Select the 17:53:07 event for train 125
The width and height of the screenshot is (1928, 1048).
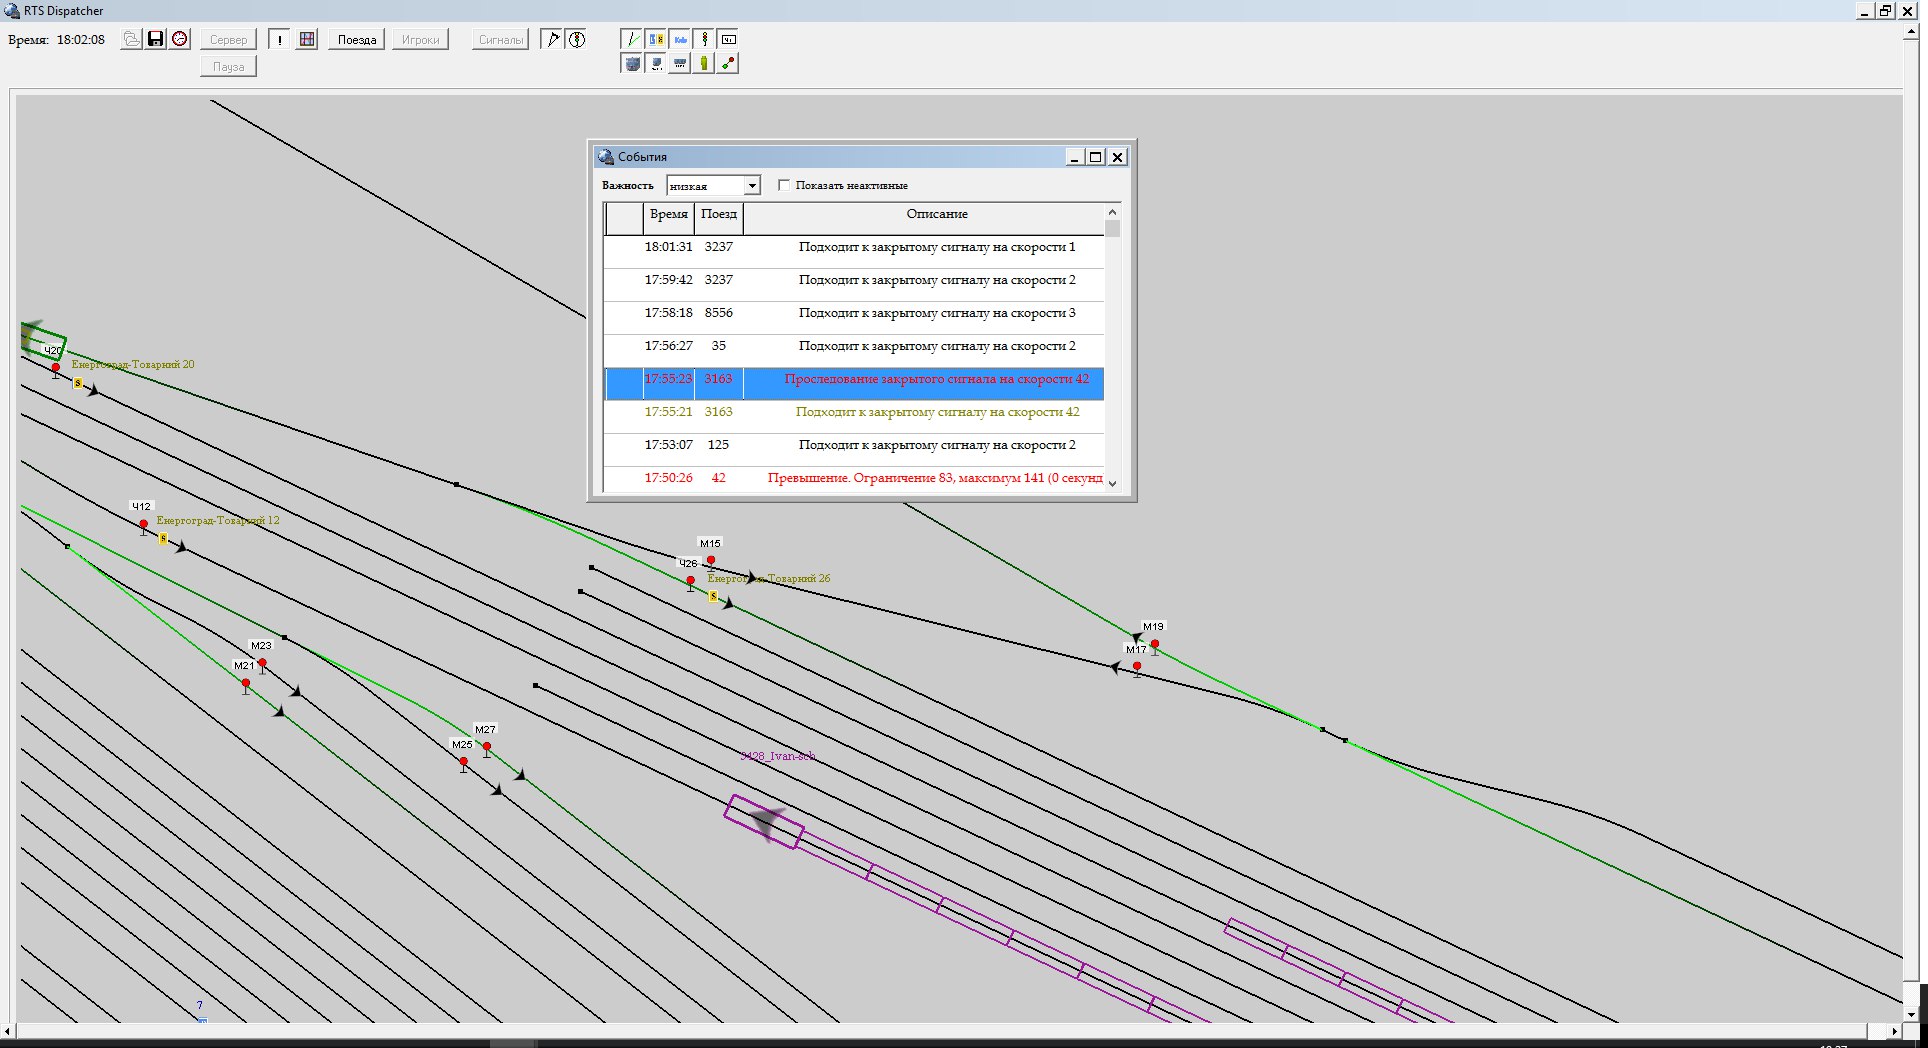[x=854, y=449]
